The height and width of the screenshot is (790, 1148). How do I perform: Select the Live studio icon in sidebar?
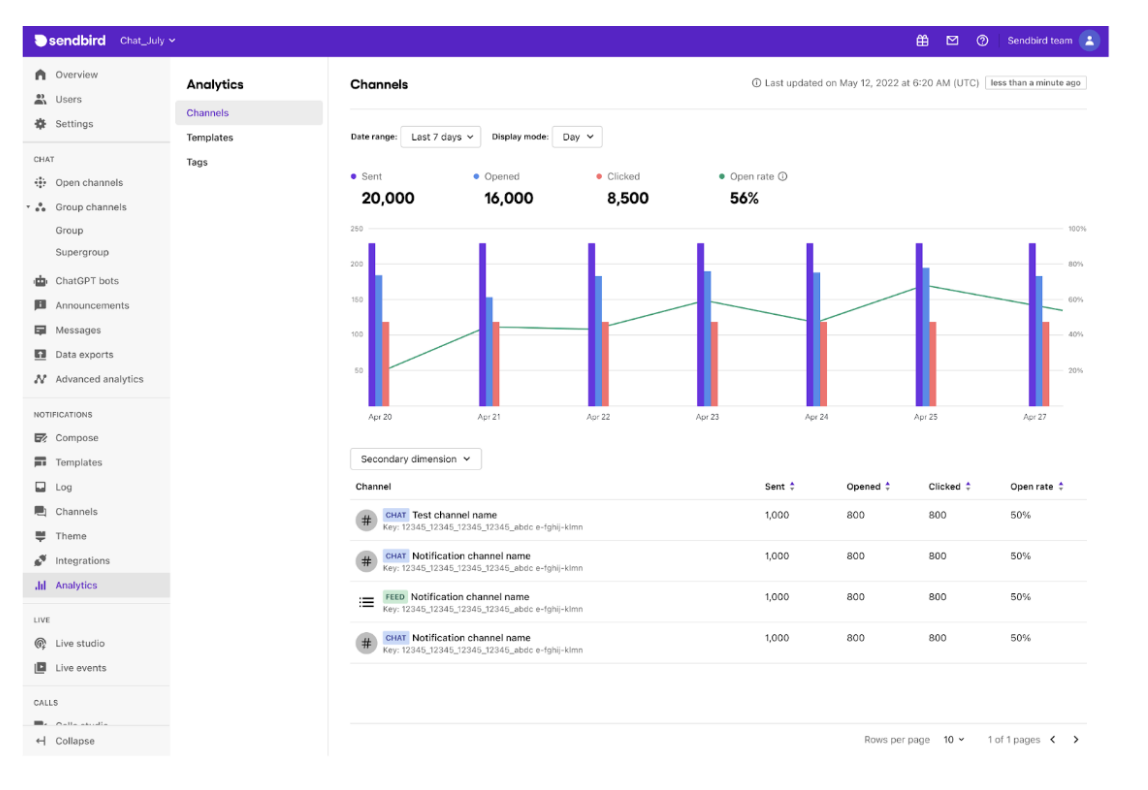pyautogui.click(x=40, y=644)
